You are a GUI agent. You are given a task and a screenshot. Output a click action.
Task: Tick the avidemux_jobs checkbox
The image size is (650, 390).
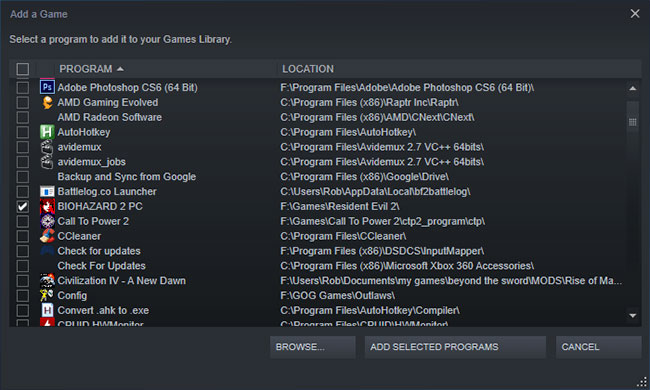tap(23, 162)
